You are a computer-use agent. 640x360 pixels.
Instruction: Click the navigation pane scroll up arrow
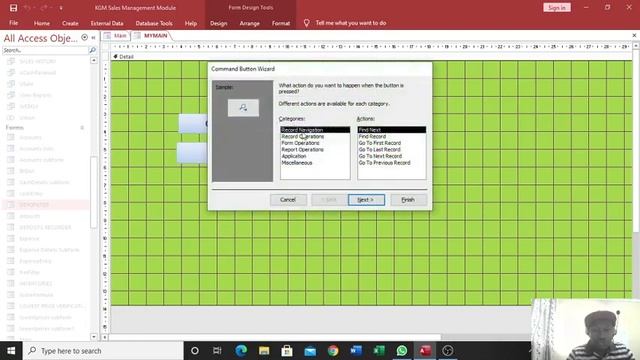(x=93, y=60)
